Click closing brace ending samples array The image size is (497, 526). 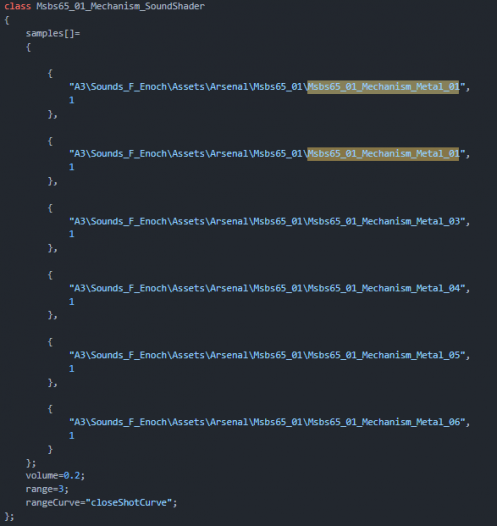31,463
